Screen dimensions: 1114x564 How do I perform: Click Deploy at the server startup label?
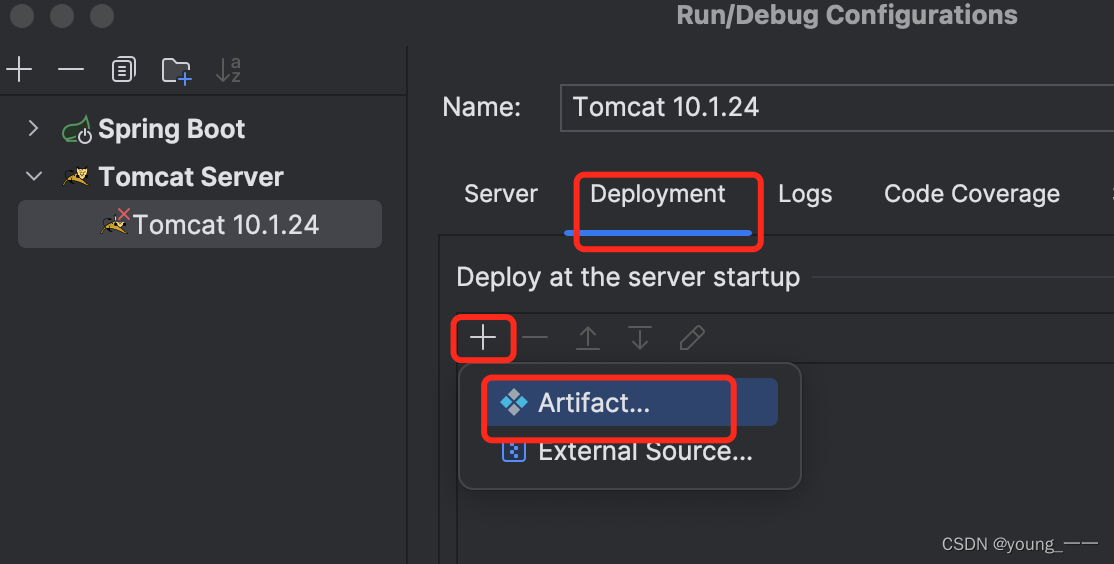click(x=628, y=277)
